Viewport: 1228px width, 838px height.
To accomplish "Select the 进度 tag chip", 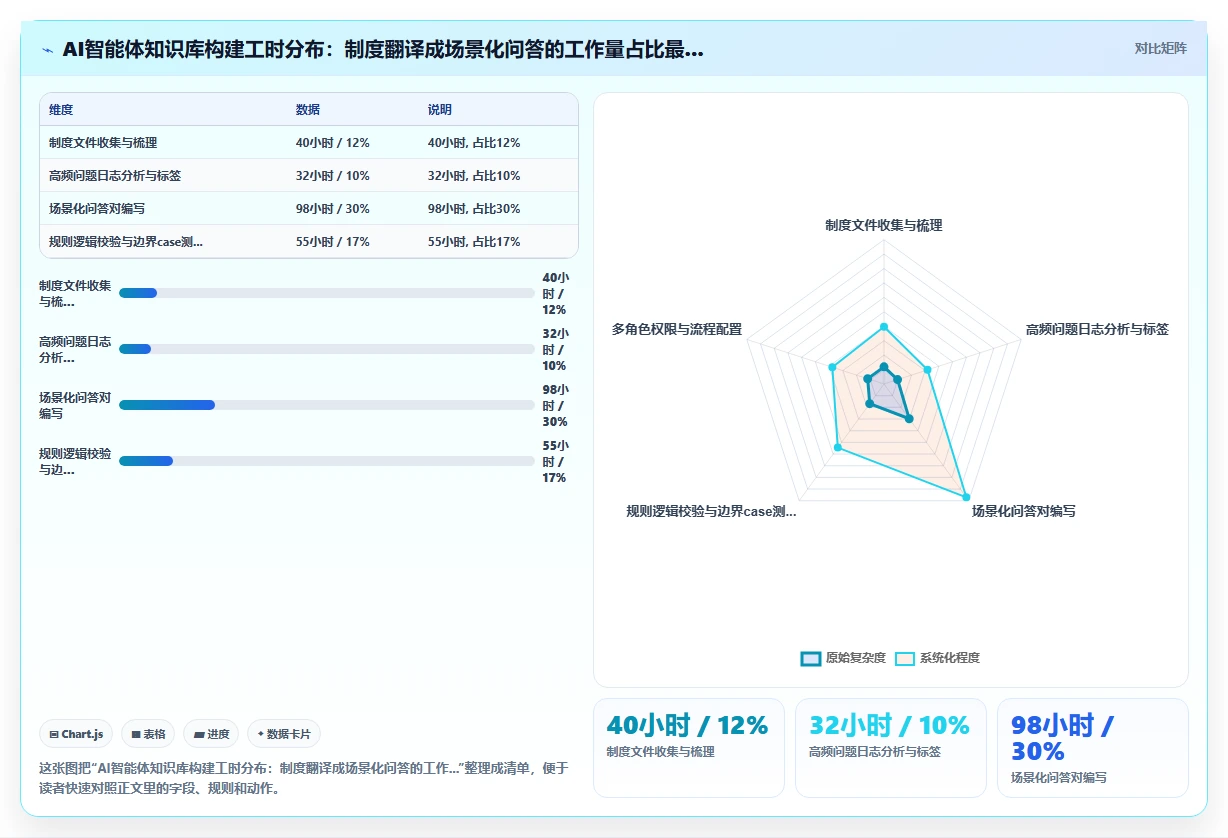I will click(x=211, y=734).
